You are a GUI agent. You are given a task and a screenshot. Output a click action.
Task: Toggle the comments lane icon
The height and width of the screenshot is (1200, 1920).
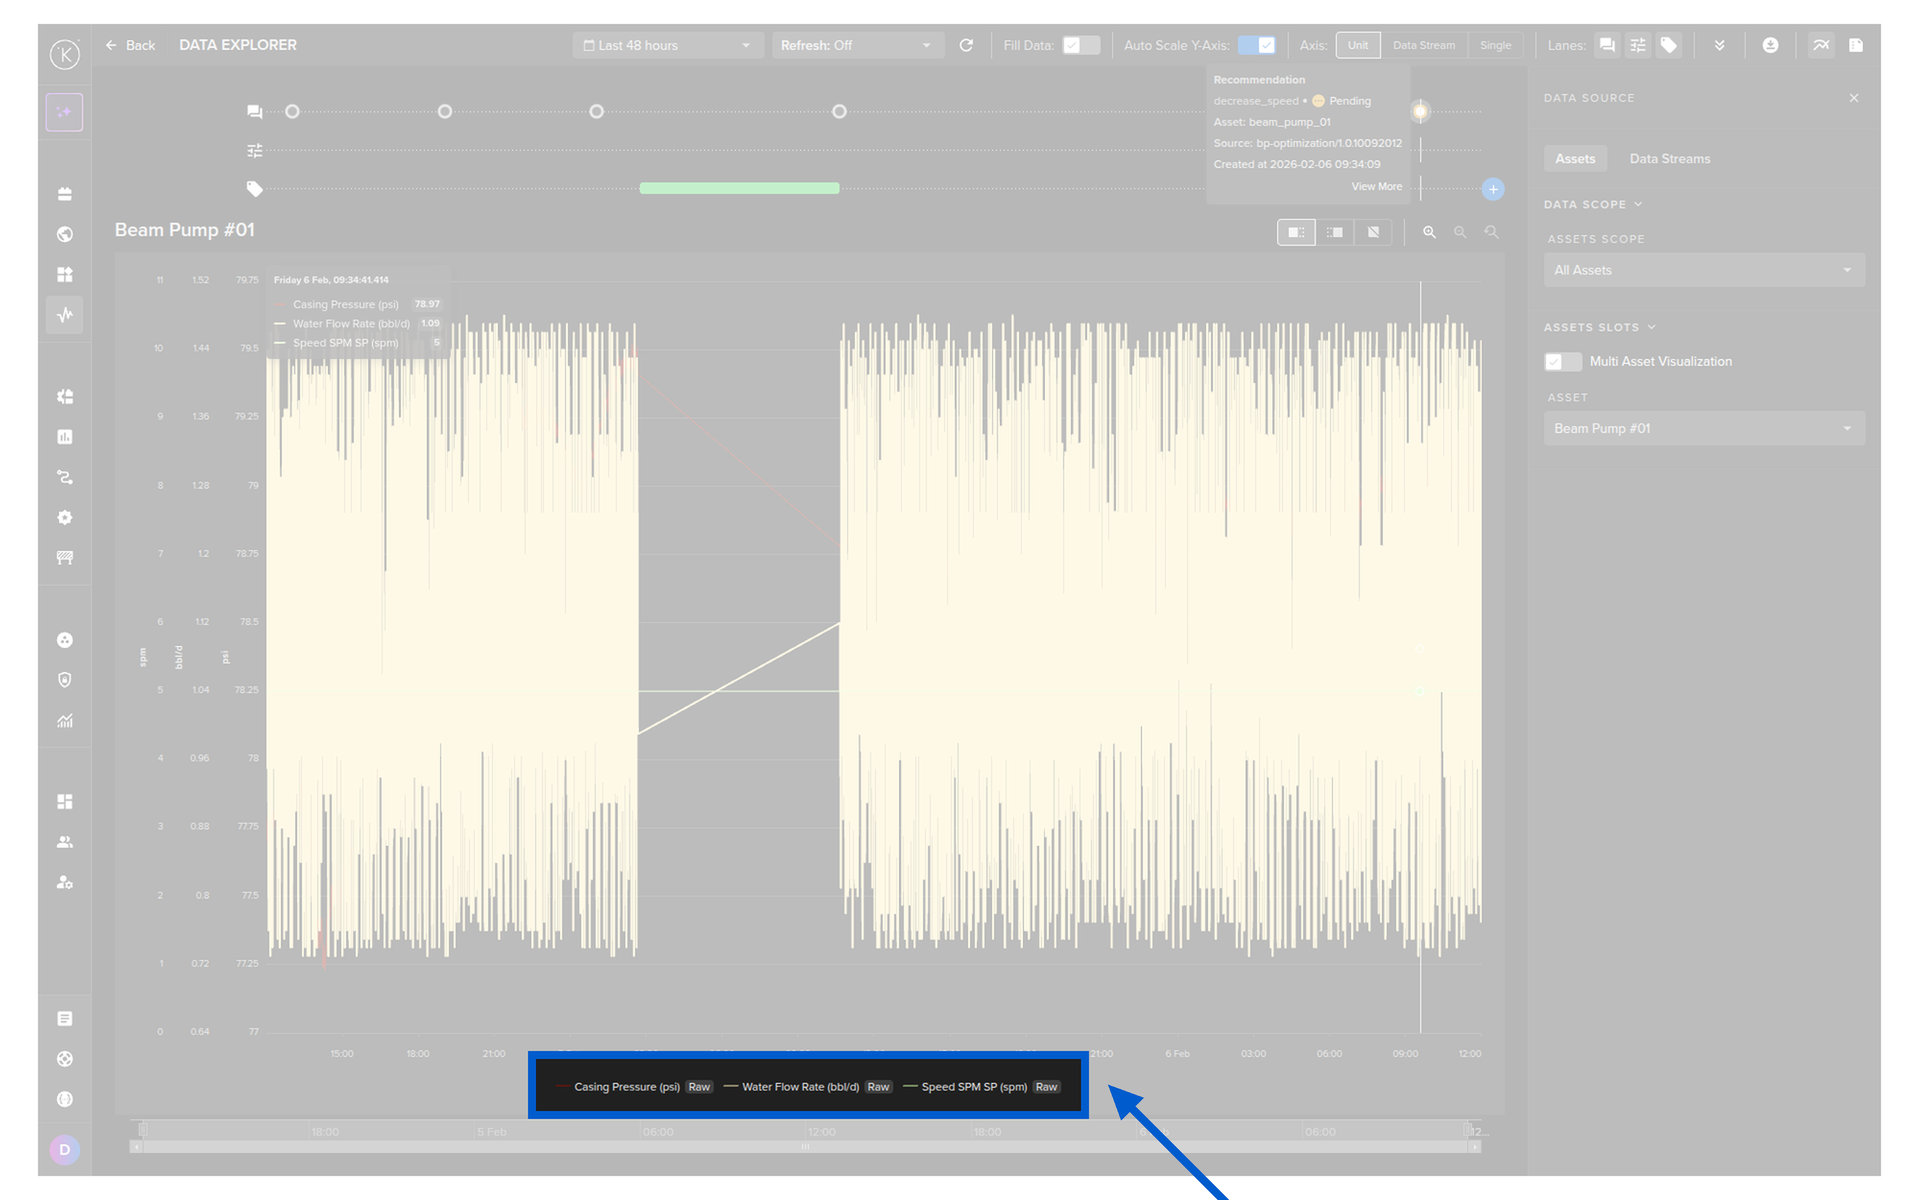(1606, 45)
